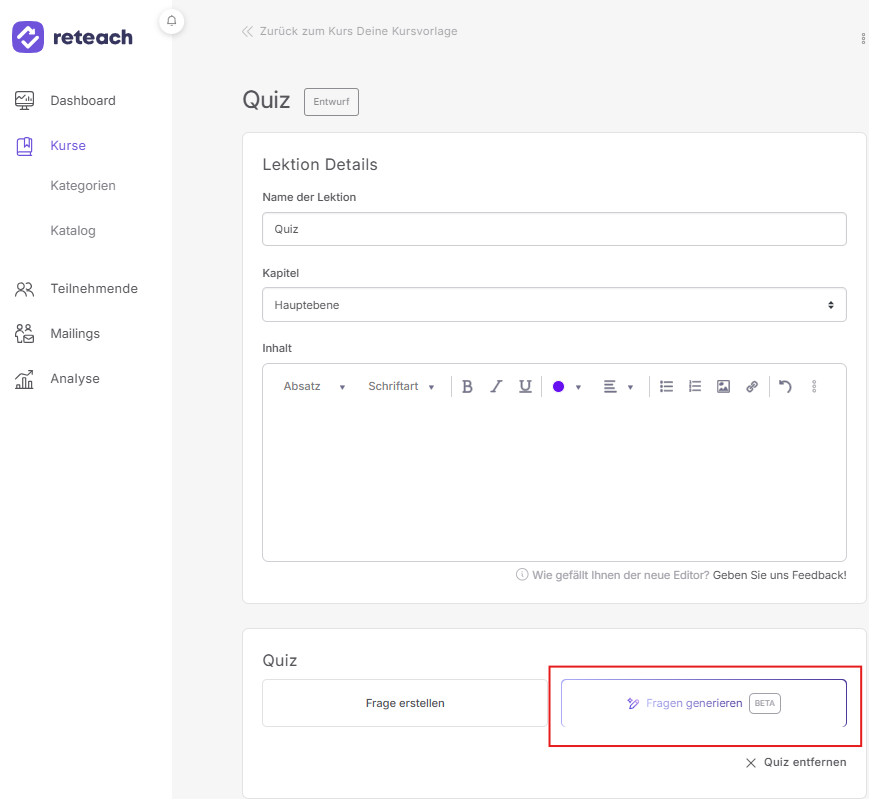Image resolution: width=869 pixels, height=799 pixels.
Task: Click the Name der Lektion field
Action: click(554, 229)
